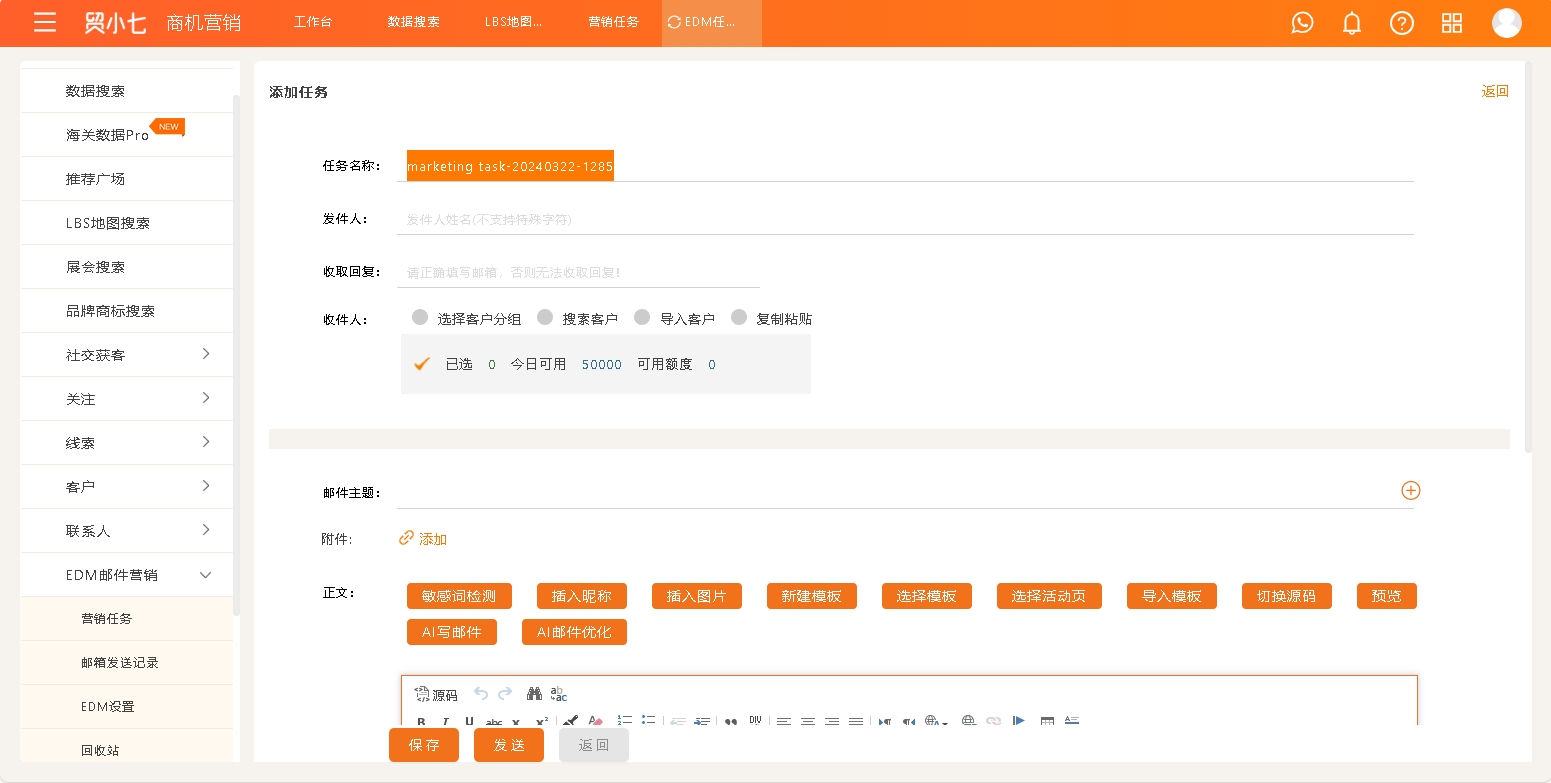Click the 选择模板 button
1551x783 pixels.
pos(927,596)
